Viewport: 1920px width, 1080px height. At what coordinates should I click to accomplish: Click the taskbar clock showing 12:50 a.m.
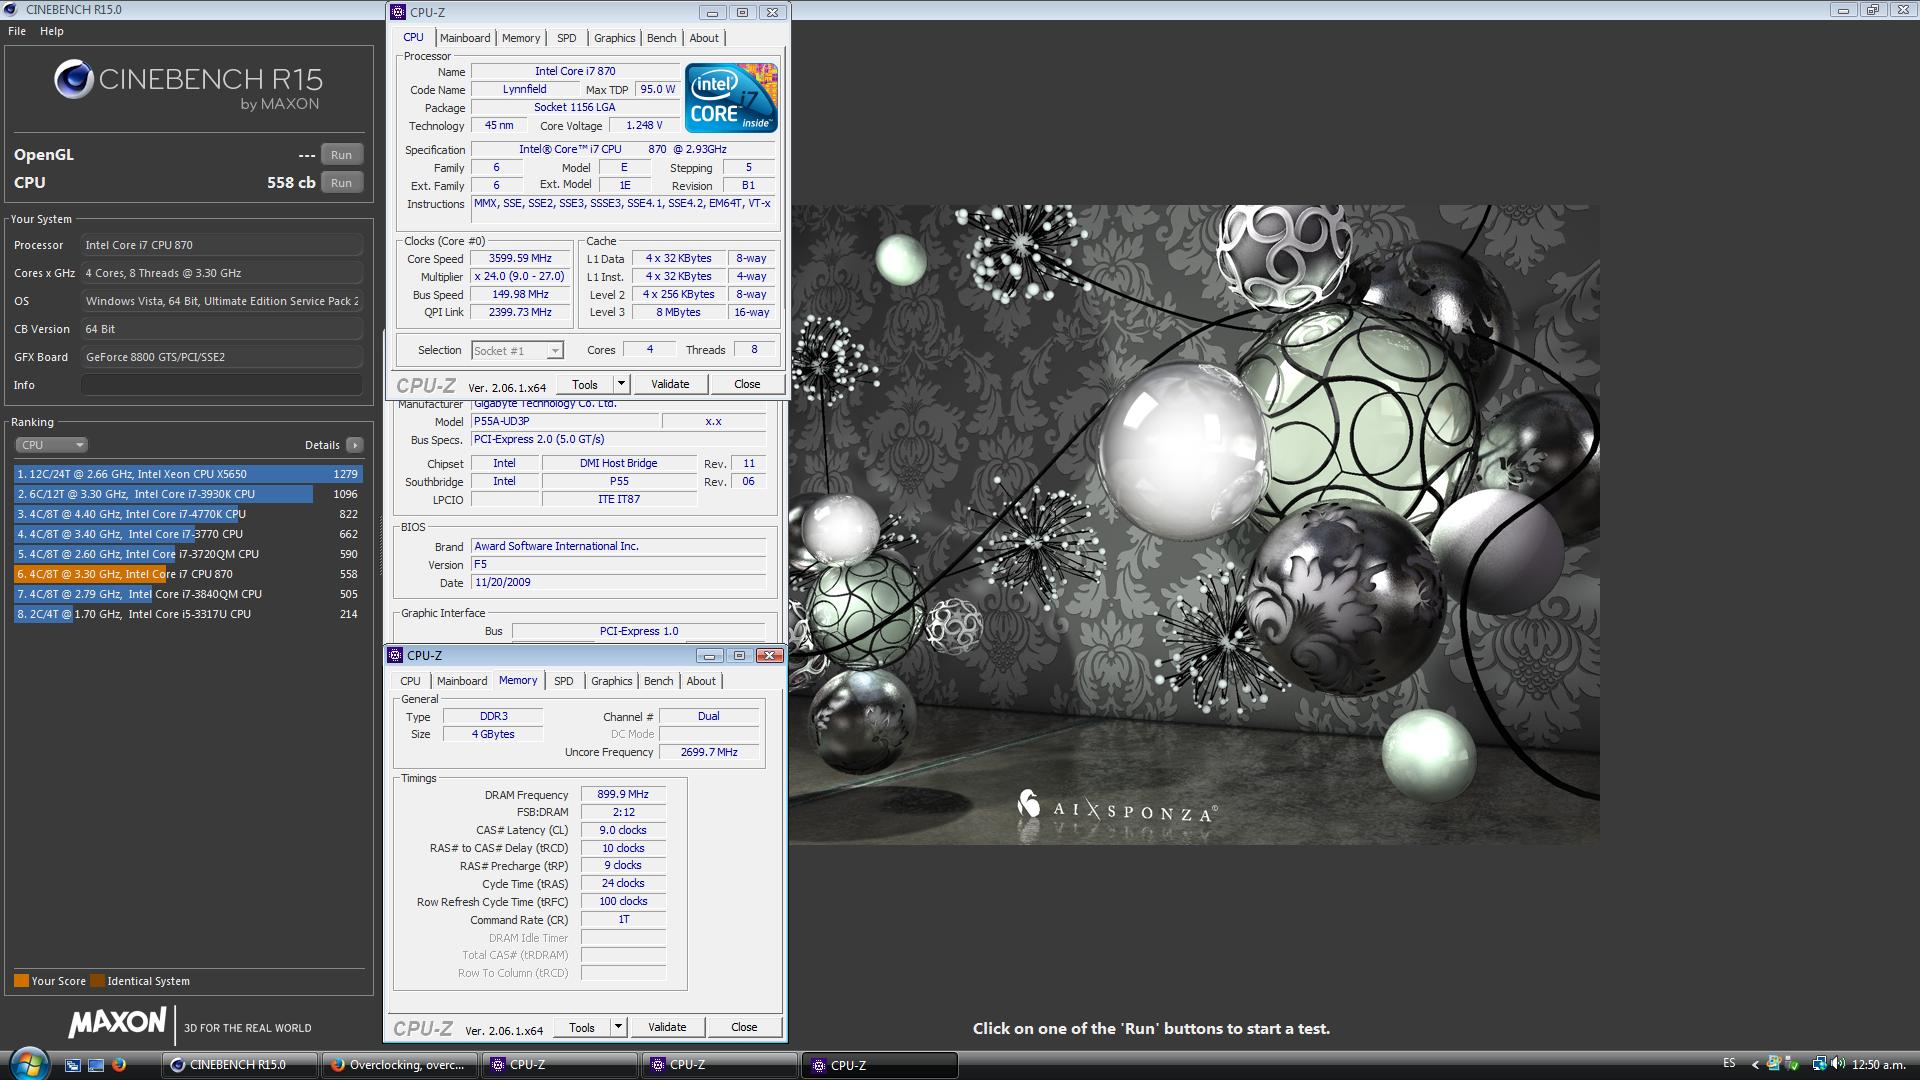click(x=1879, y=1064)
